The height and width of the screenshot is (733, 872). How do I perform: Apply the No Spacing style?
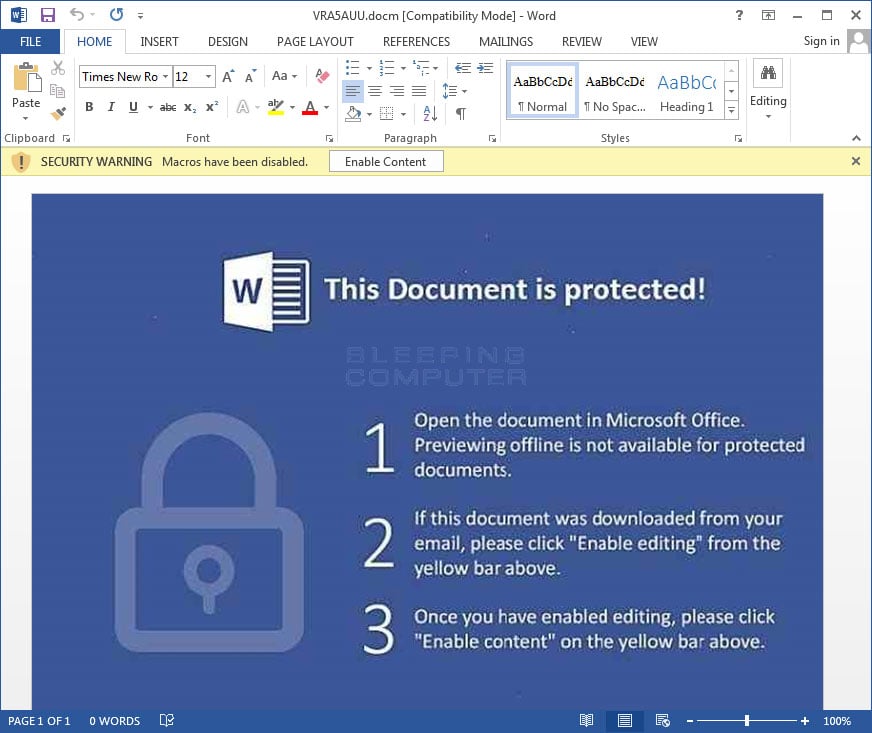(615, 90)
